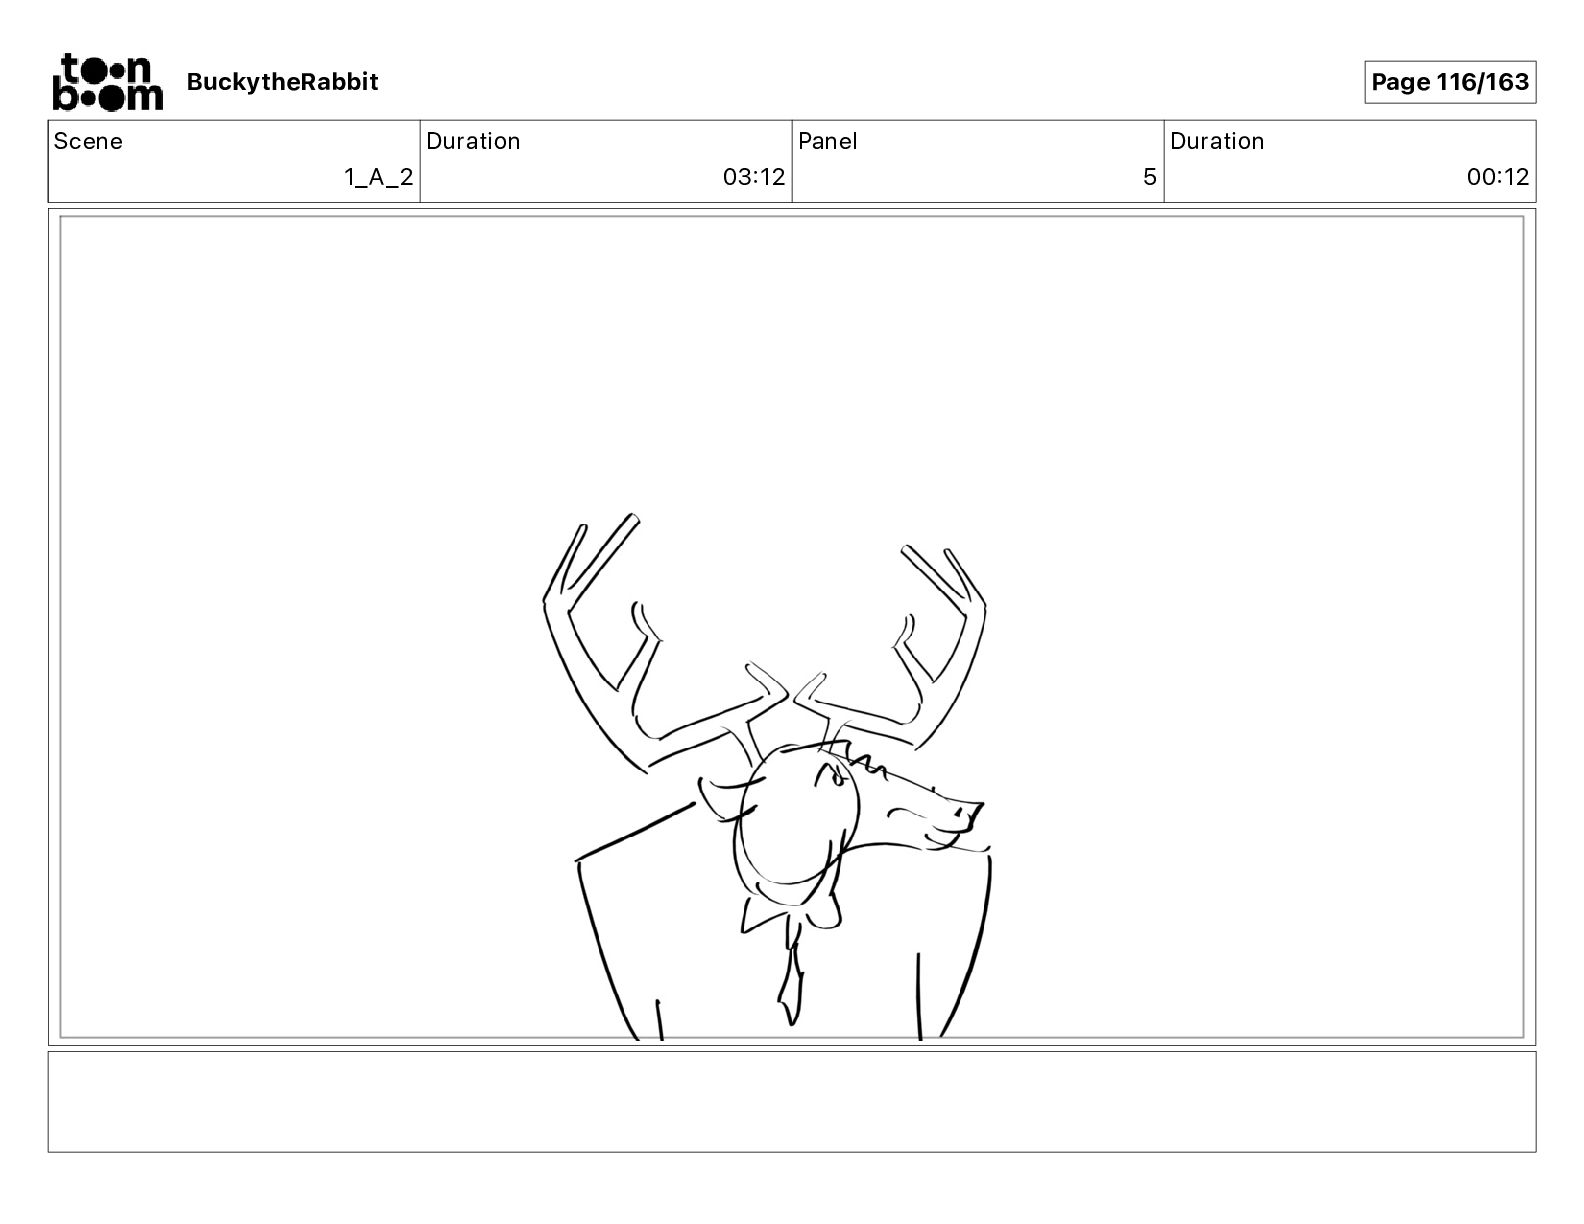Select the Scene label

click(88, 141)
